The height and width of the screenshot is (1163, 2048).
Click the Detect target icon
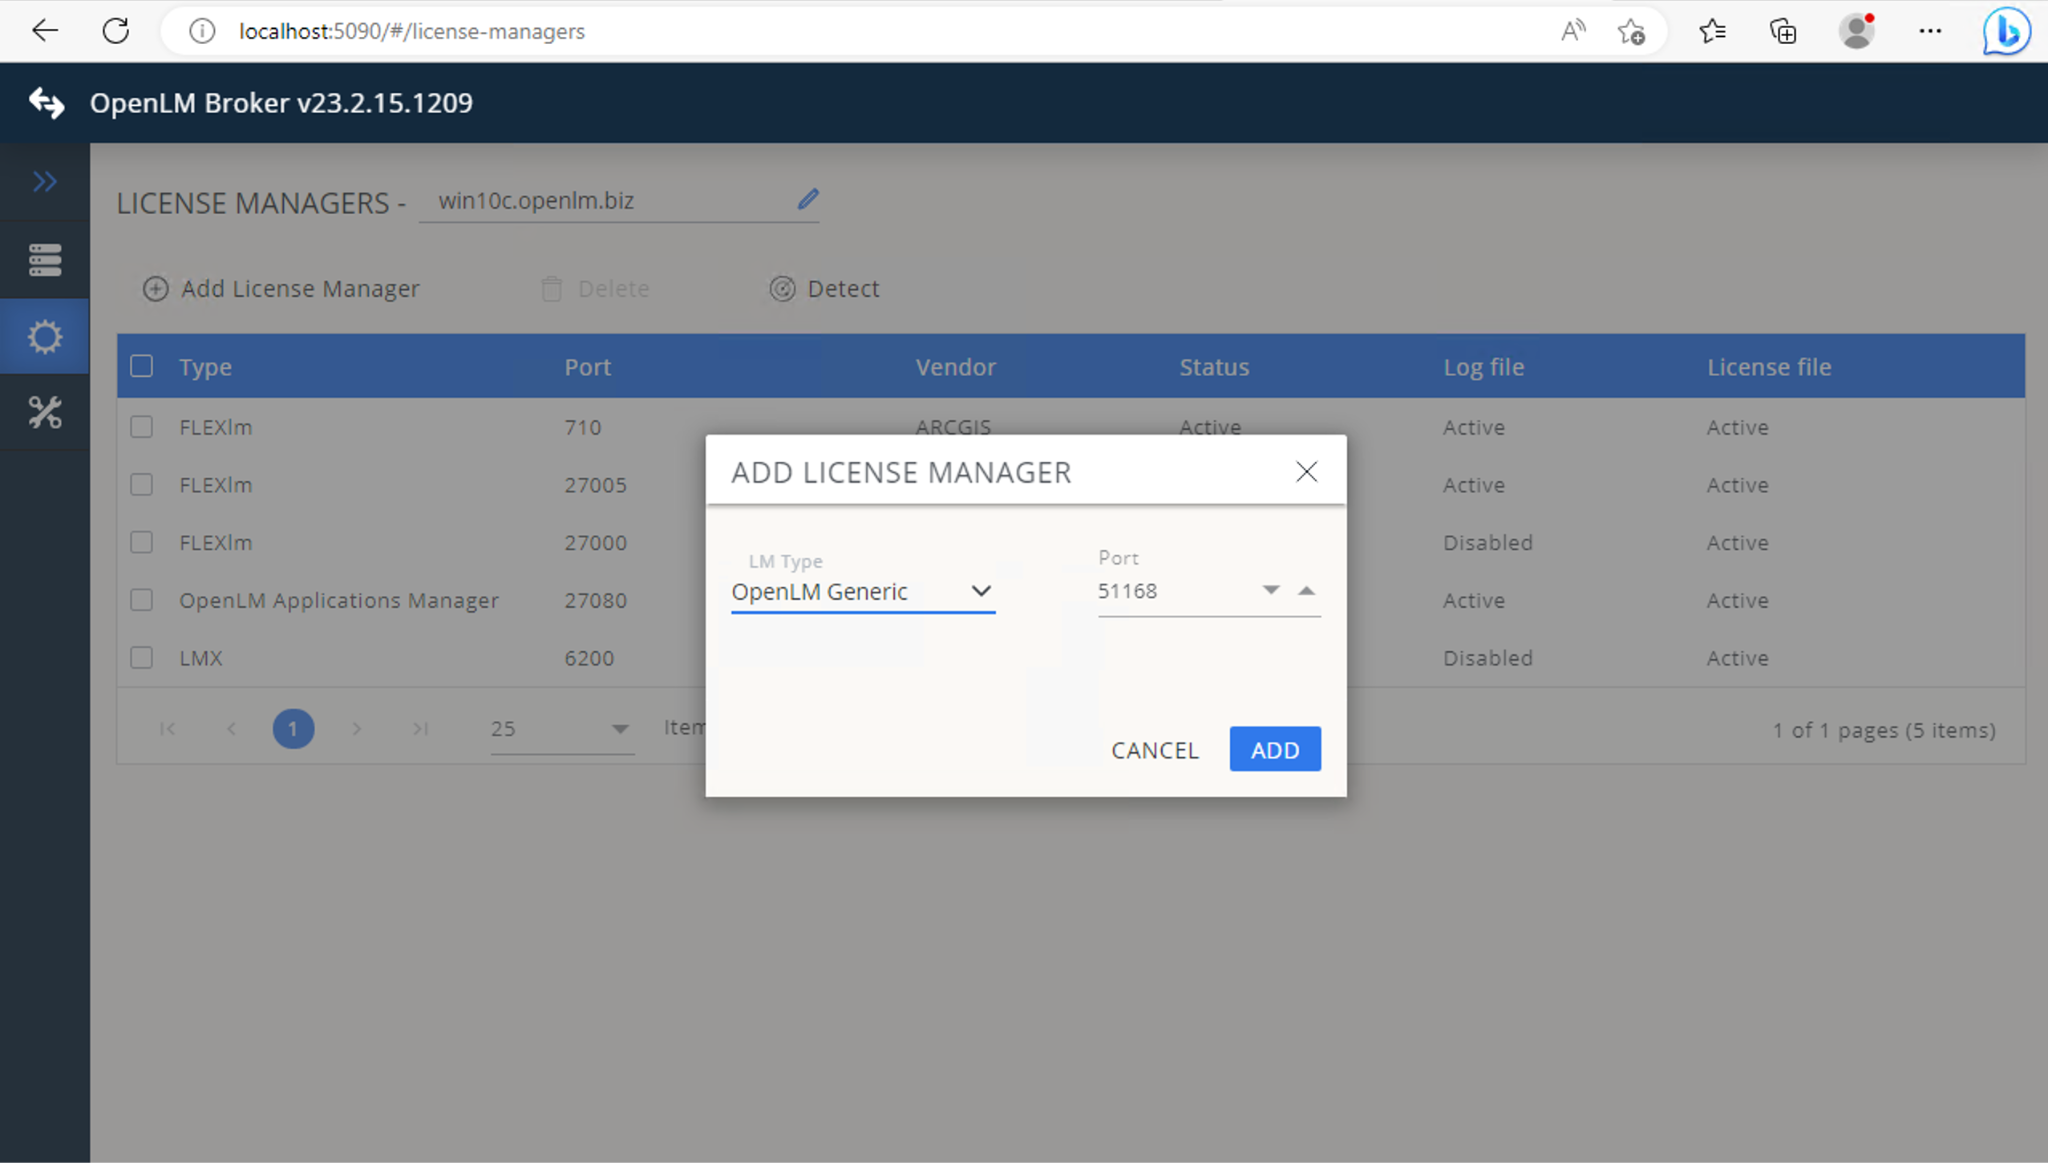tap(783, 289)
